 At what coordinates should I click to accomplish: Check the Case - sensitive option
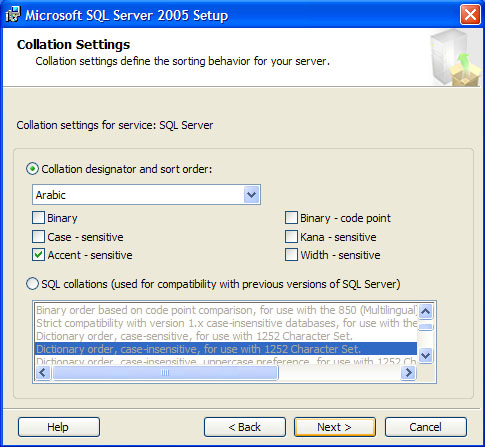tap(38, 237)
